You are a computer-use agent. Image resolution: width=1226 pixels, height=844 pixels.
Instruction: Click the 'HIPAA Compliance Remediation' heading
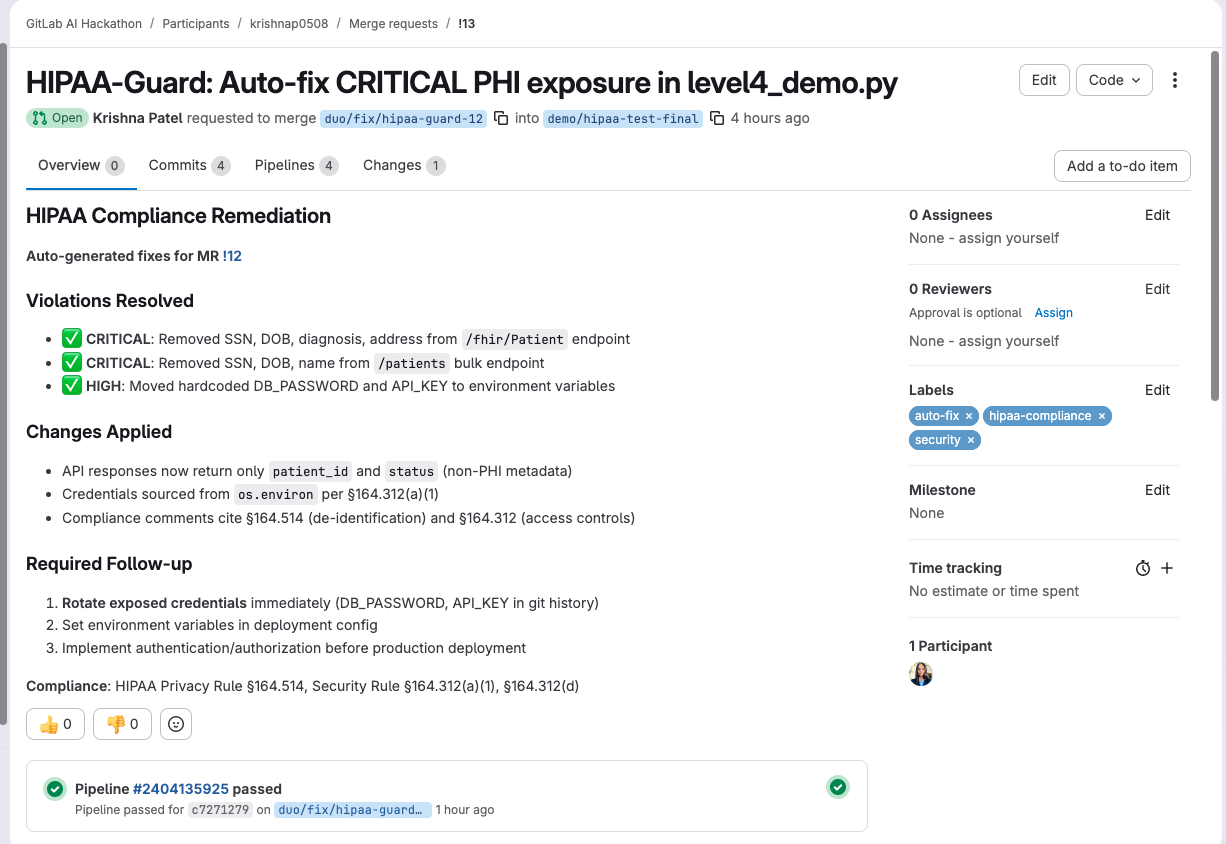coord(179,216)
